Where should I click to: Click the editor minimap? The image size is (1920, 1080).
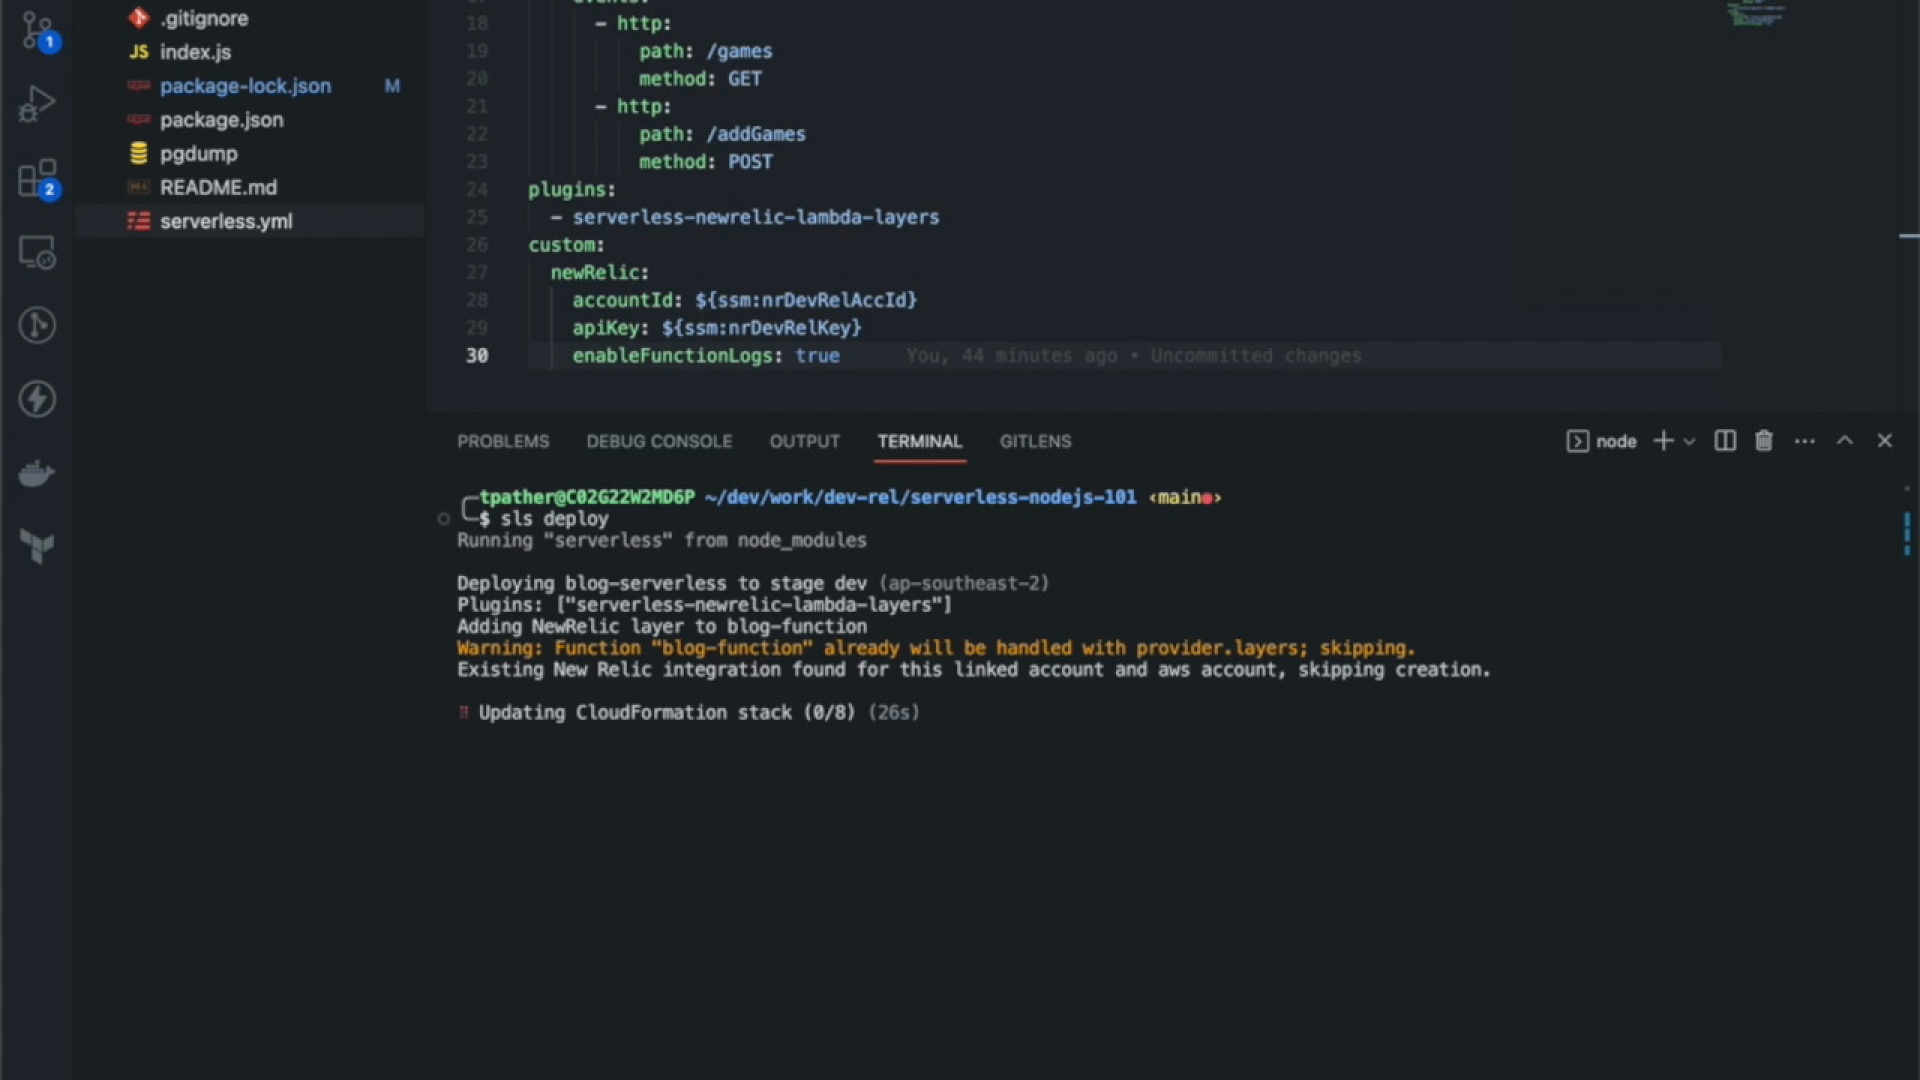[x=1756, y=14]
